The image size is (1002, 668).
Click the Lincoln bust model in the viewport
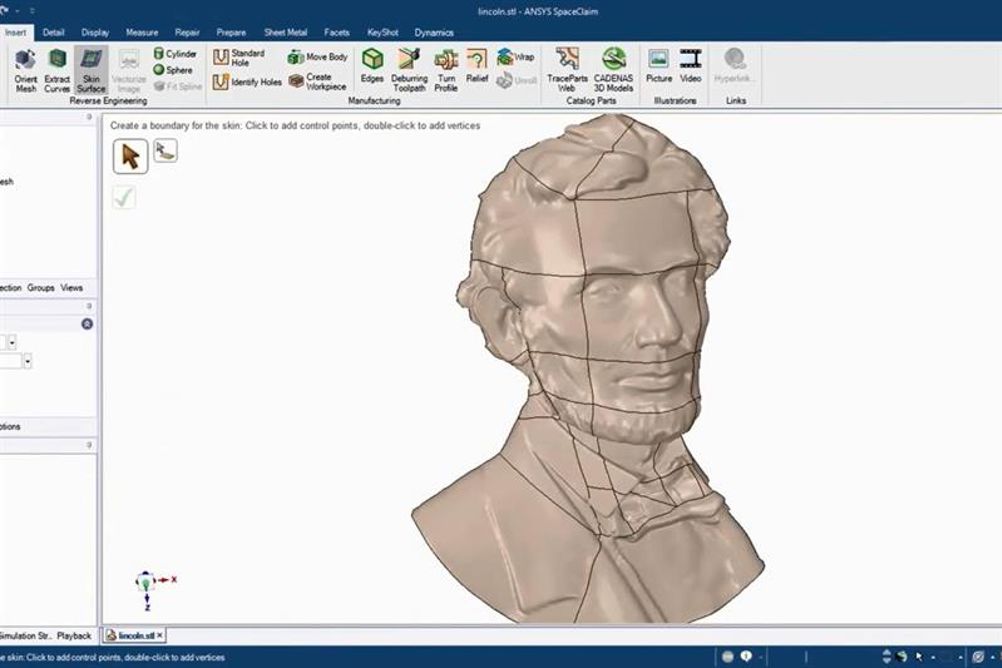pos(587,371)
